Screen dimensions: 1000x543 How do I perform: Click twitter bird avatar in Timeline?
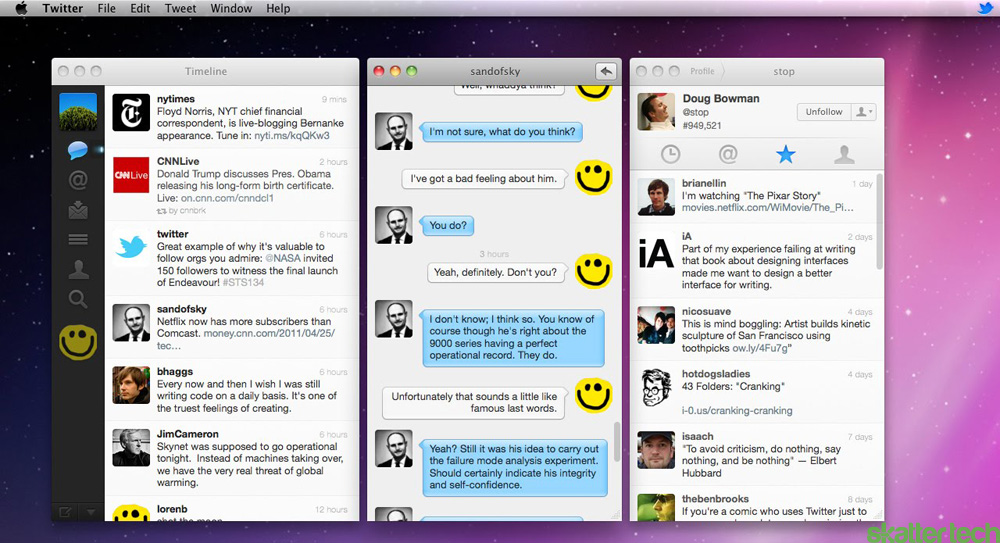point(131,248)
